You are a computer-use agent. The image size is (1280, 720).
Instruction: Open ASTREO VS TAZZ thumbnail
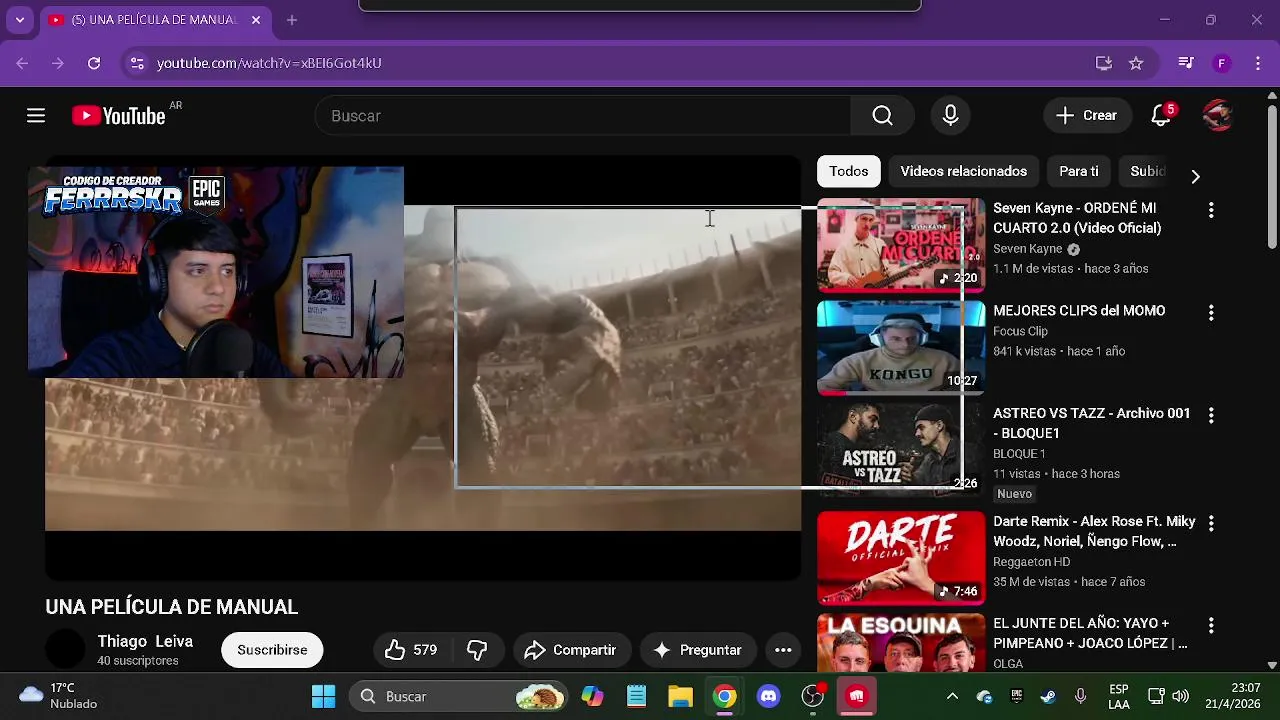click(901, 450)
